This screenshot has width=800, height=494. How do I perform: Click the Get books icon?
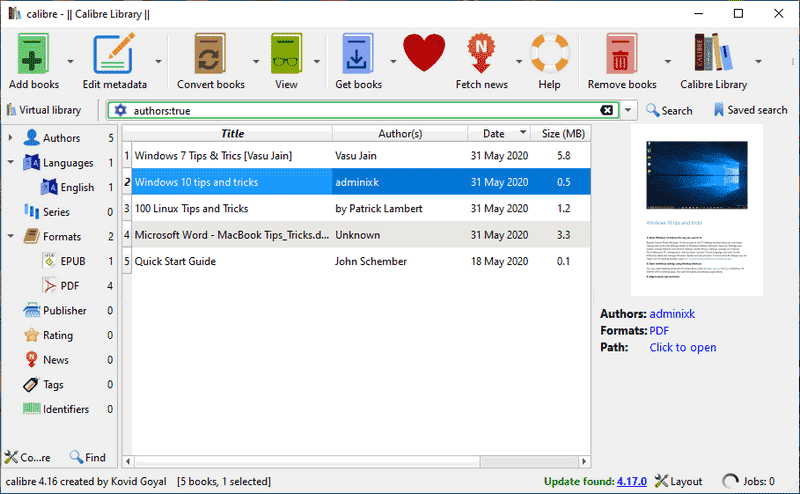click(358, 54)
